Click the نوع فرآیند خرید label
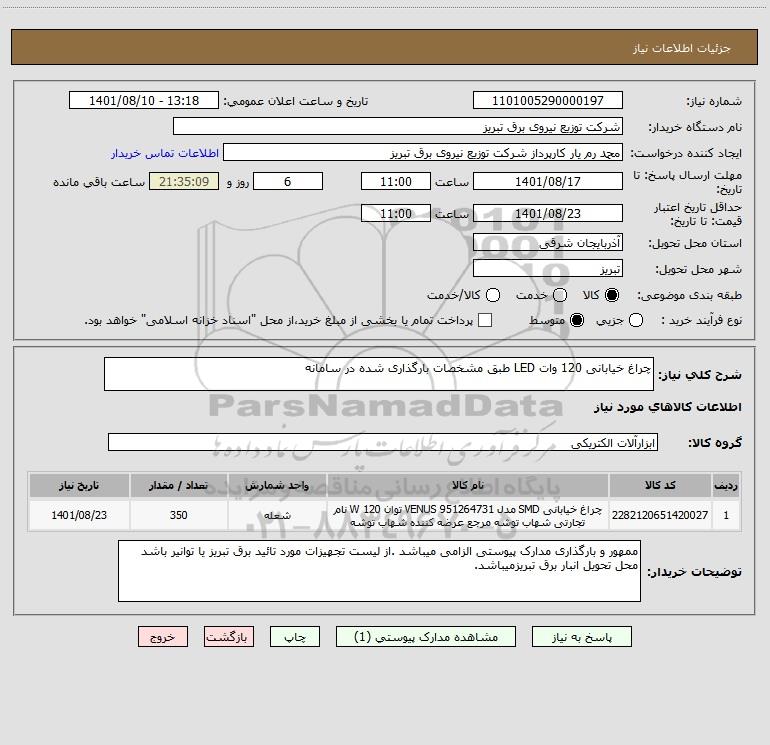This screenshot has height=745, width=770. click(x=701, y=320)
